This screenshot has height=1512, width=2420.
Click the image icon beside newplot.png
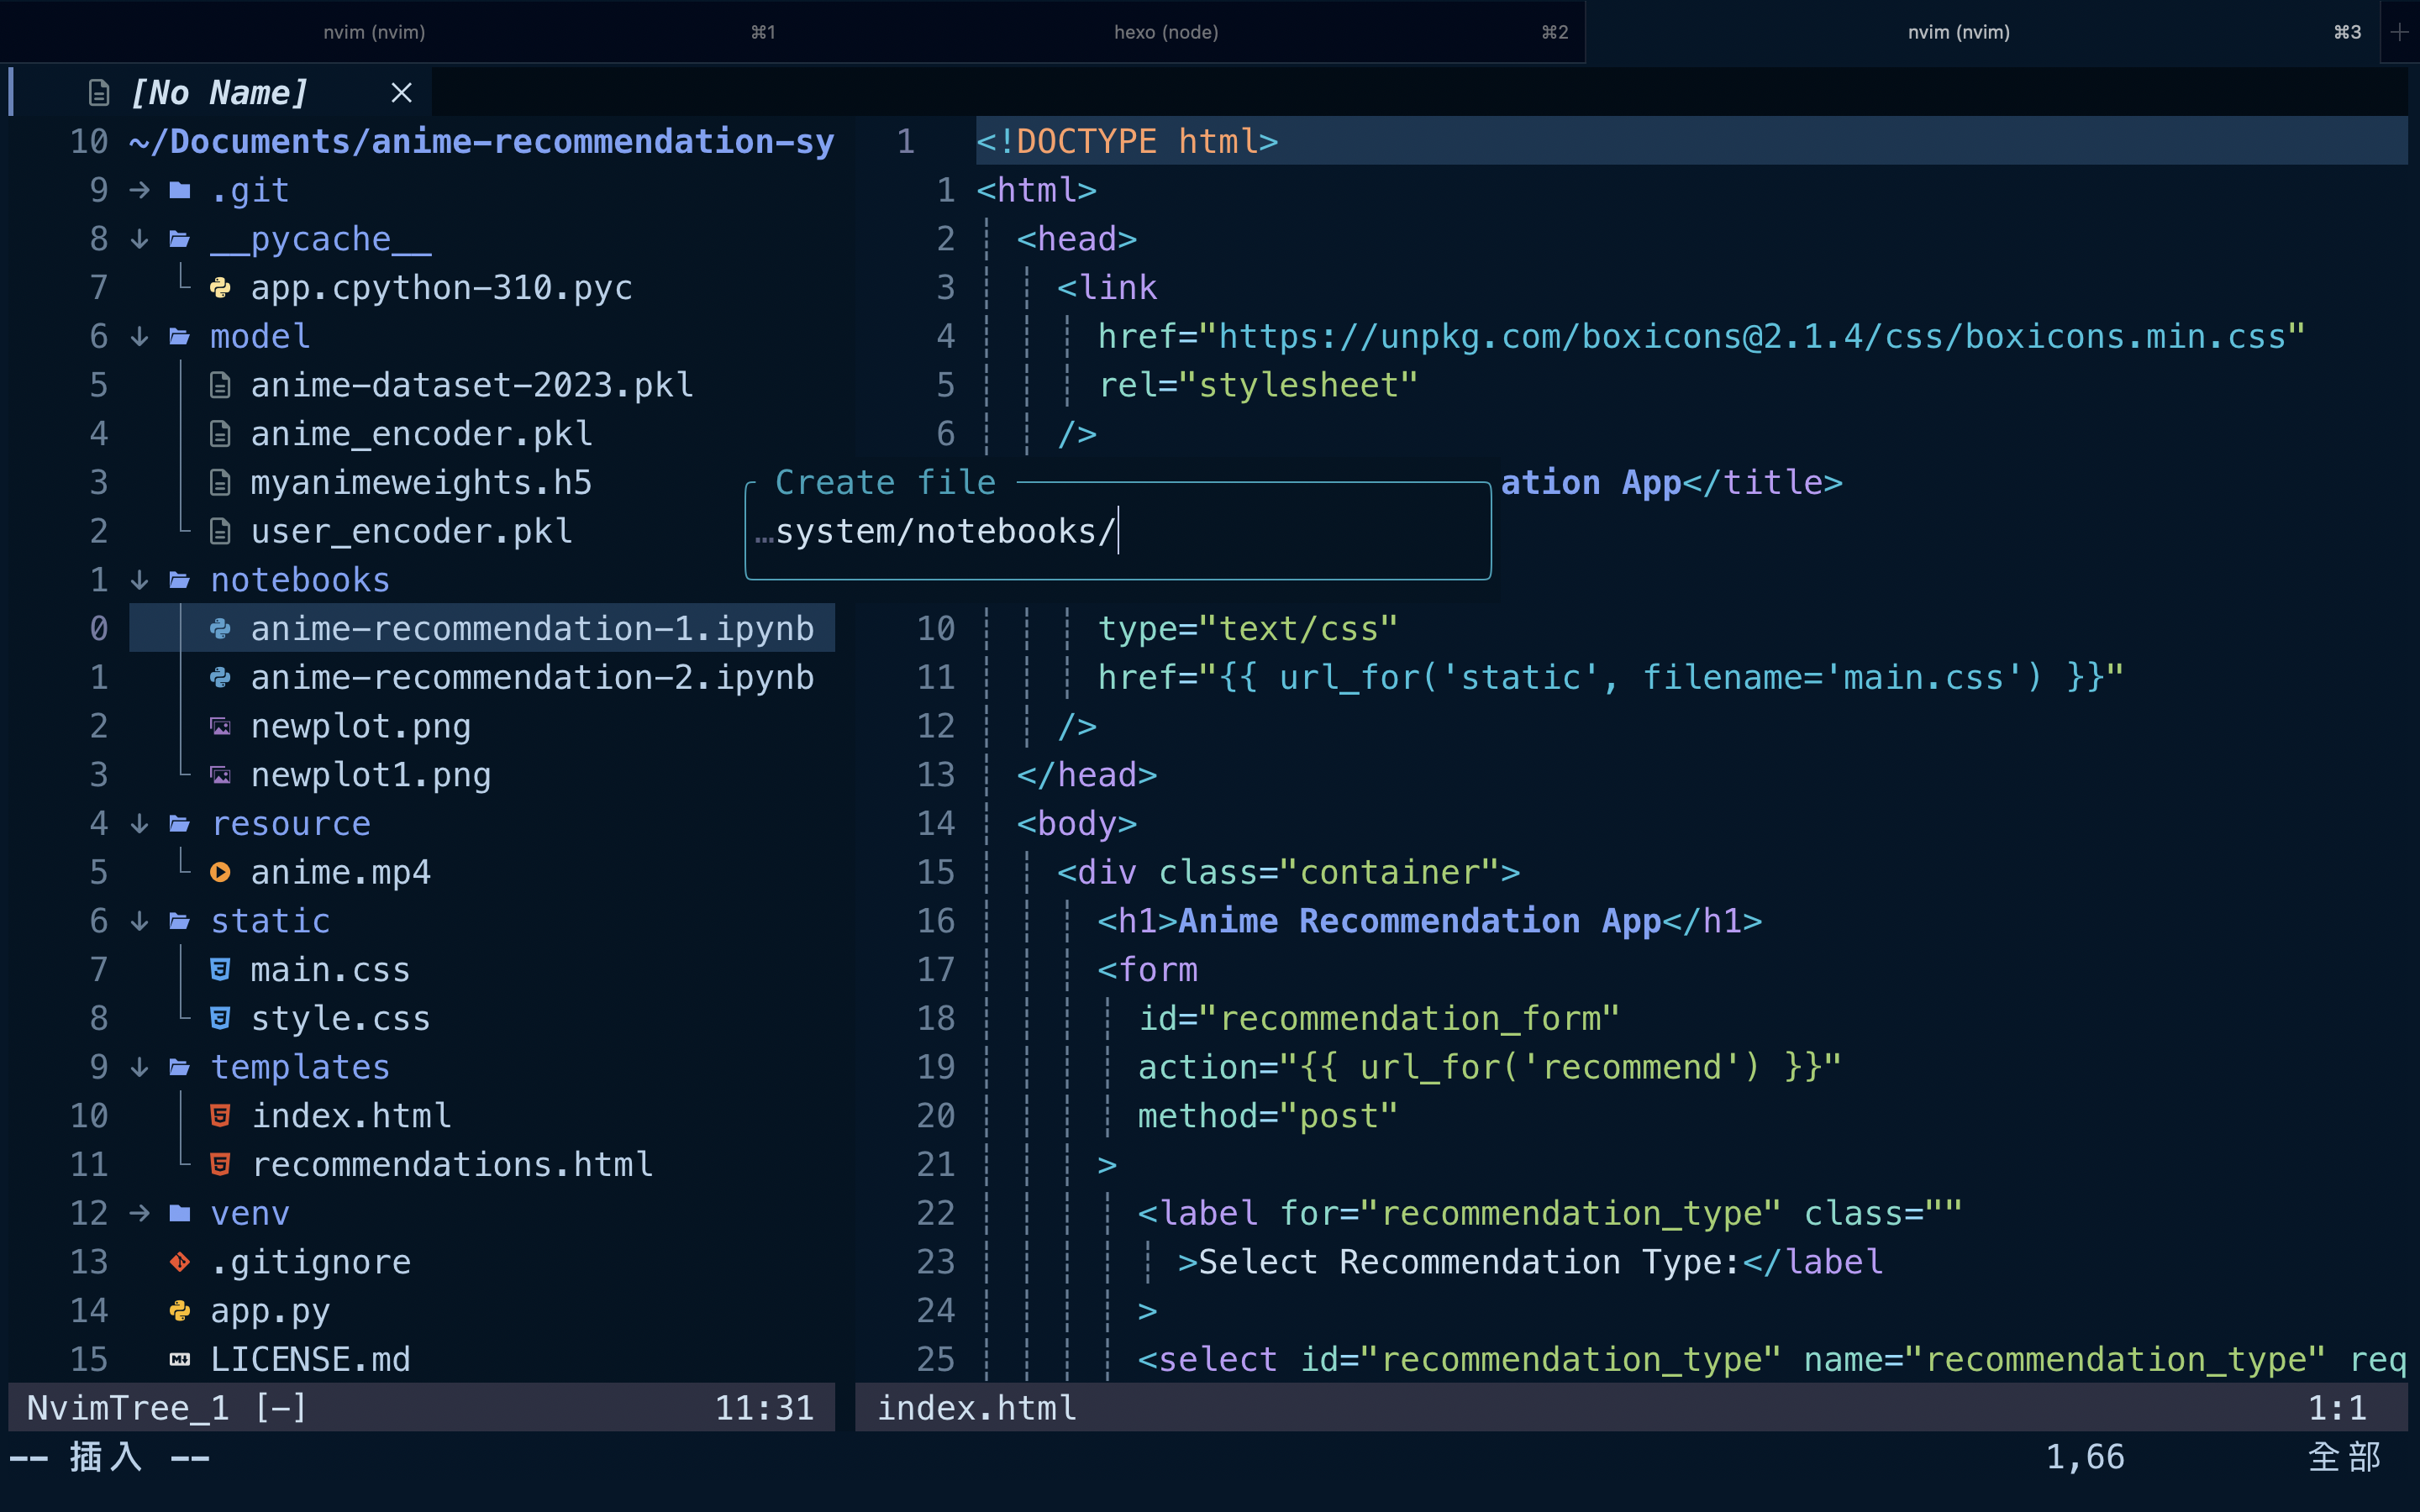pos(221,726)
